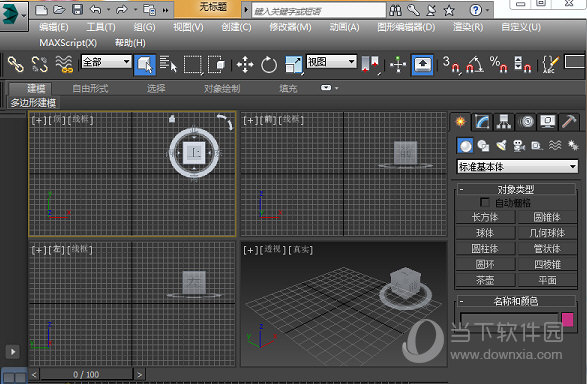Switch to Modify command panel tab
Viewport: 587px width, 384px height.
(x=482, y=122)
